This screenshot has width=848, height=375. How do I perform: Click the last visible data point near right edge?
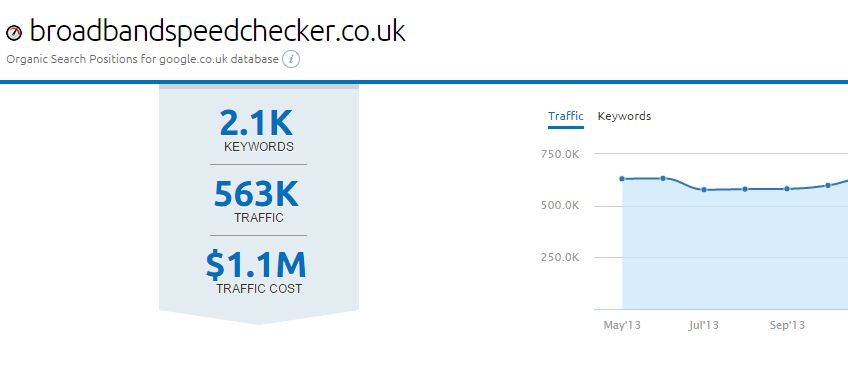tap(828, 186)
